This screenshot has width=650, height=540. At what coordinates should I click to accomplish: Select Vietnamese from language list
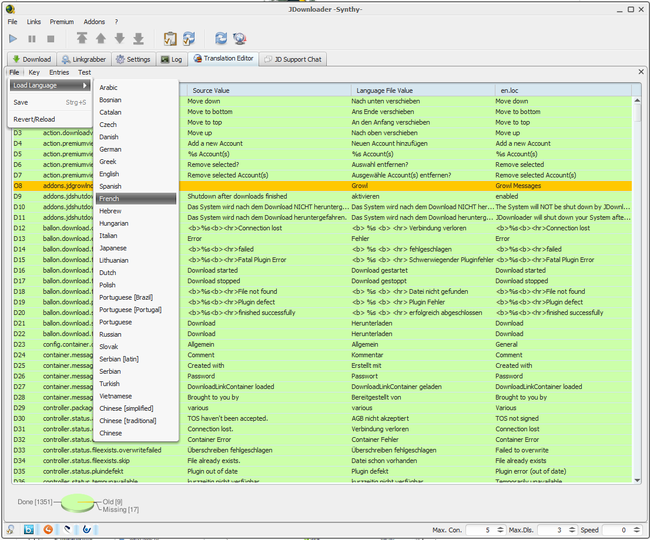click(x=136, y=396)
